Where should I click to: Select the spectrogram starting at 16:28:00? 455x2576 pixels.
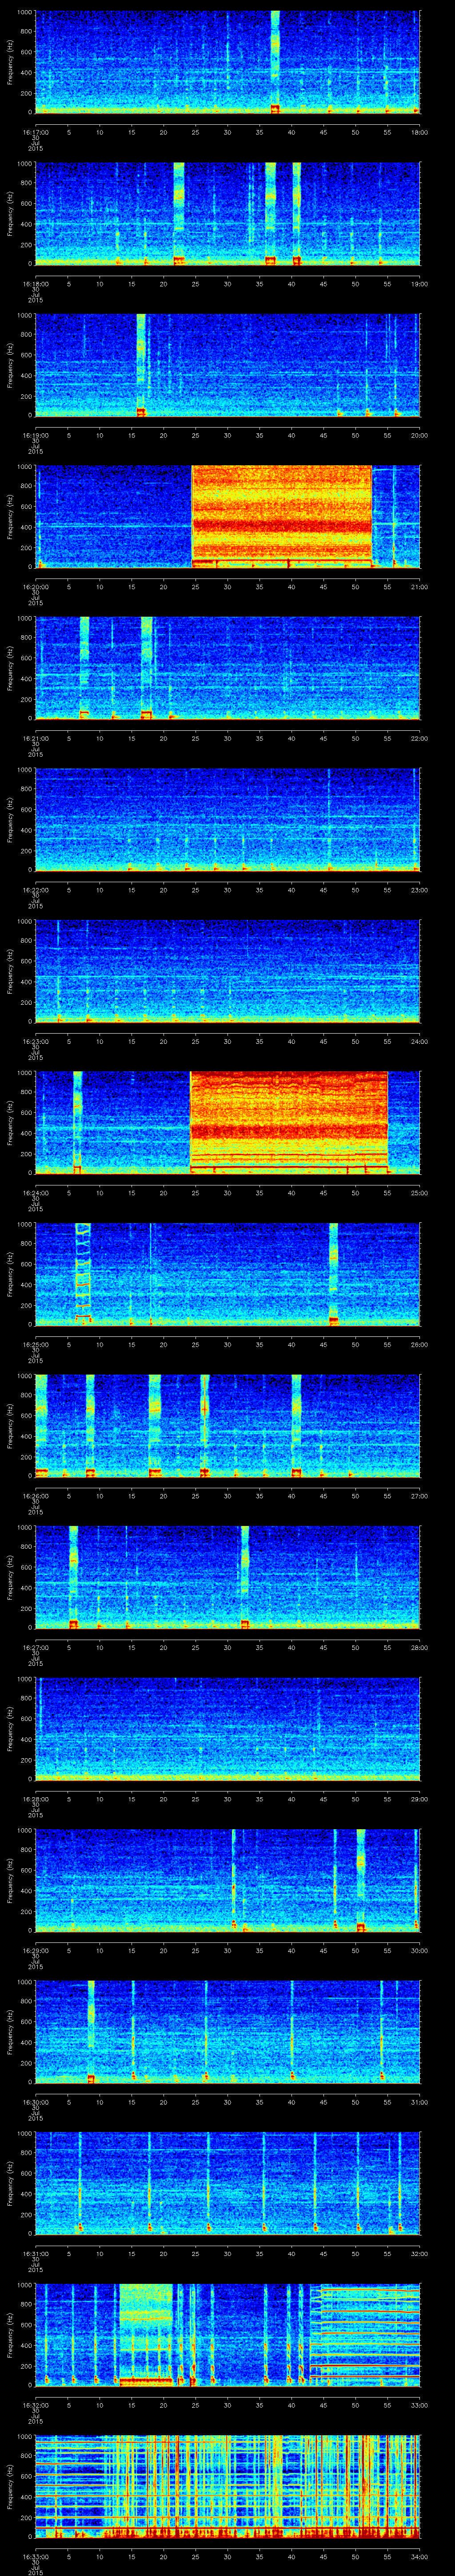pyautogui.click(x=227, y=1728)
